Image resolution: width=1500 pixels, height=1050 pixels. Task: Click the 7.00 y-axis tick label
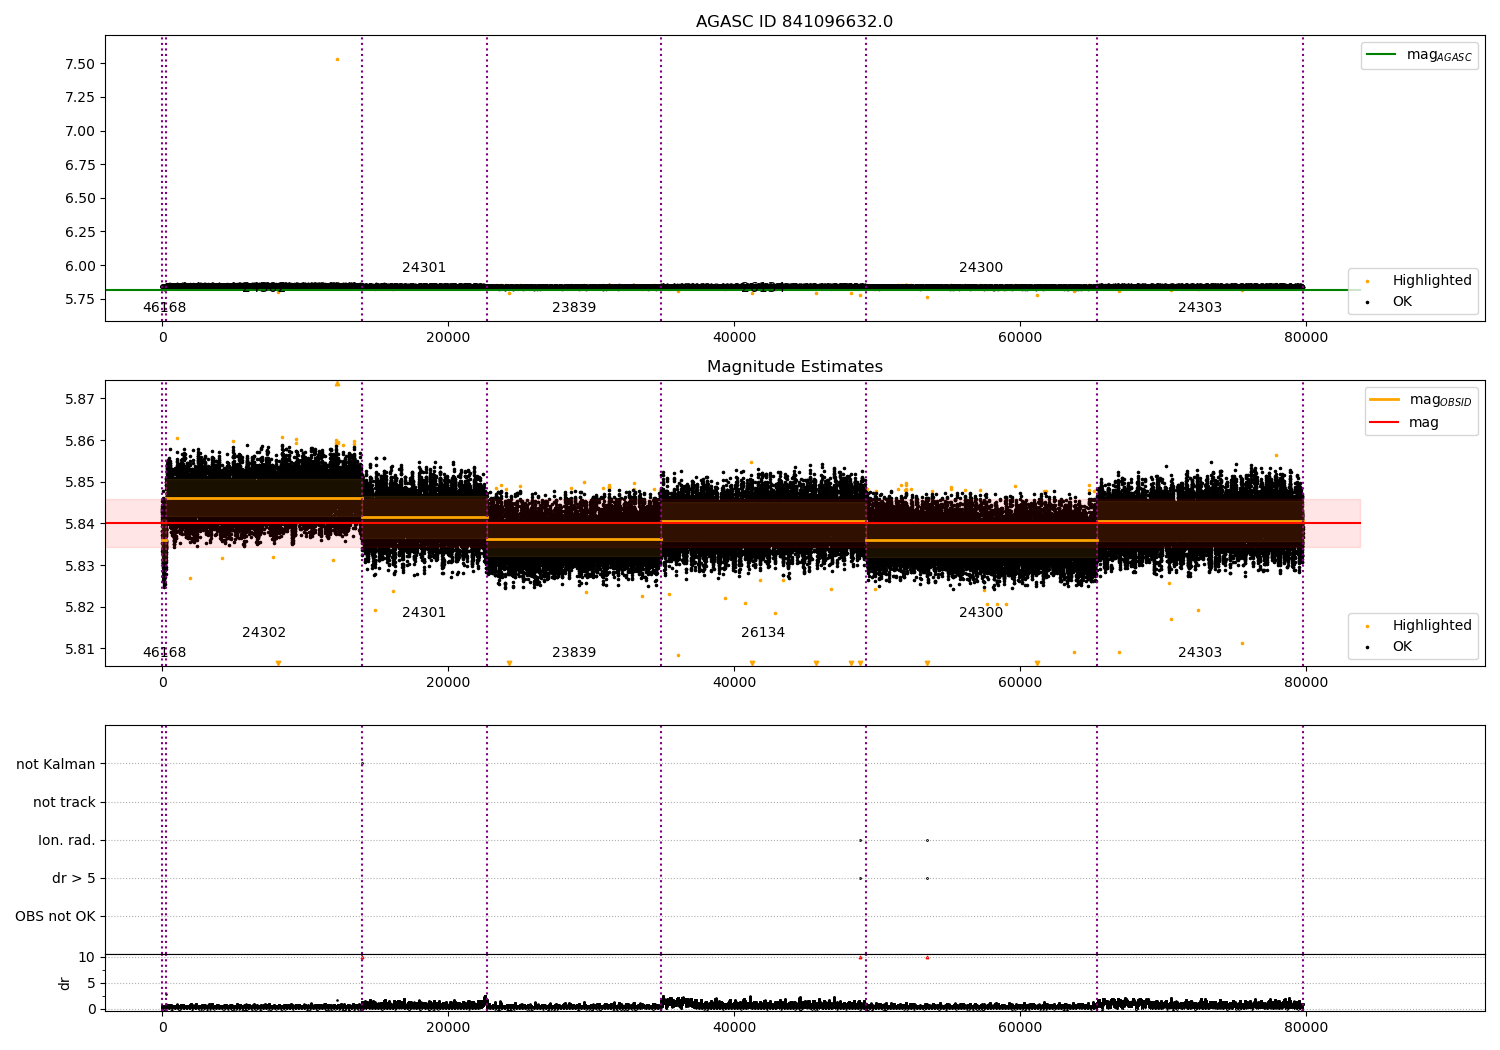(79, 131)
